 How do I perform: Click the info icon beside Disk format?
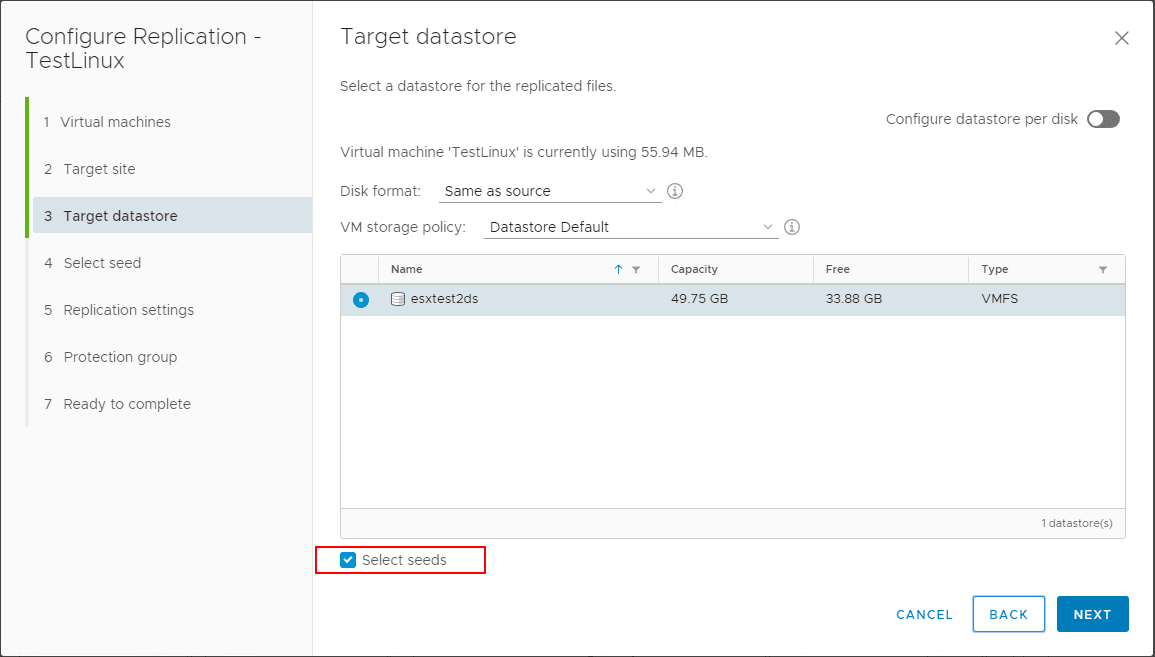[x=674, y=190]
